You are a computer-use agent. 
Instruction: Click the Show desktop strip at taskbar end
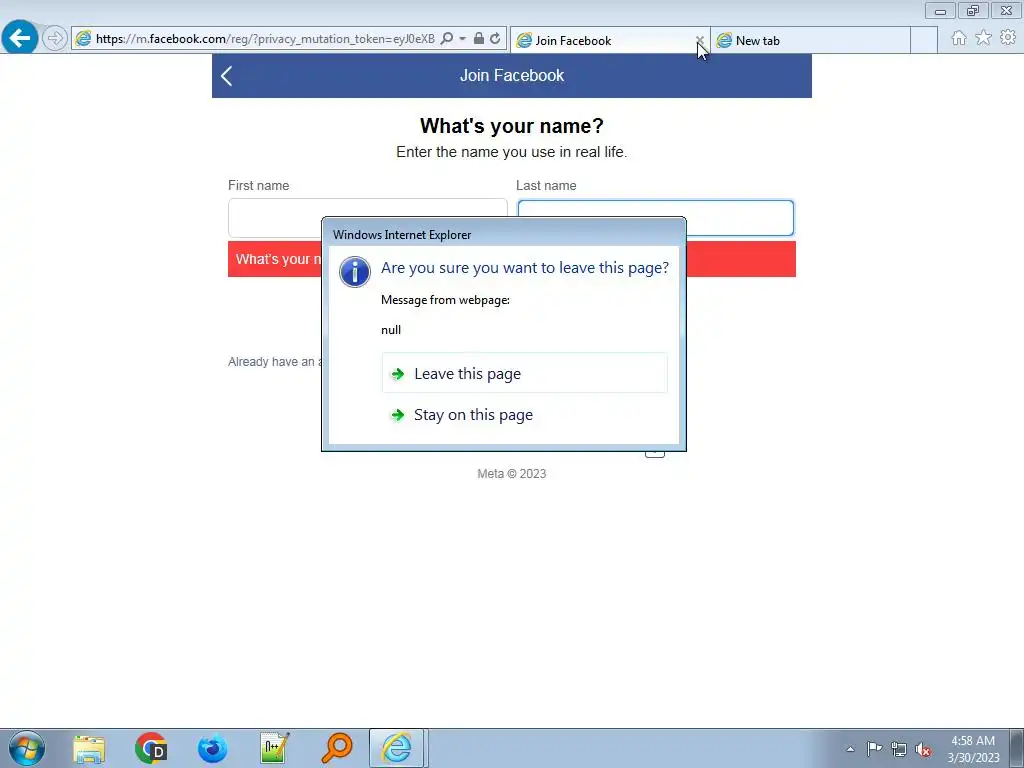click(x=1017, y=748)
